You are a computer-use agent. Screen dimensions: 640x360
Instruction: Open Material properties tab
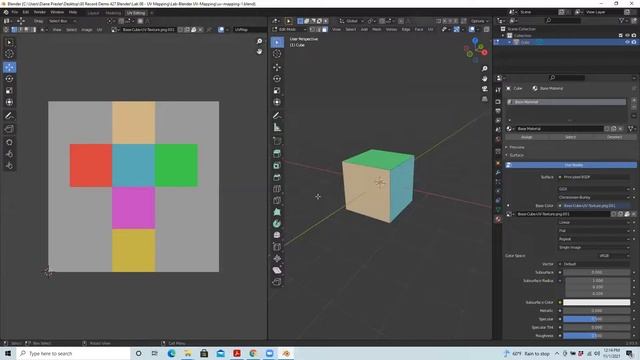[498, 219]
